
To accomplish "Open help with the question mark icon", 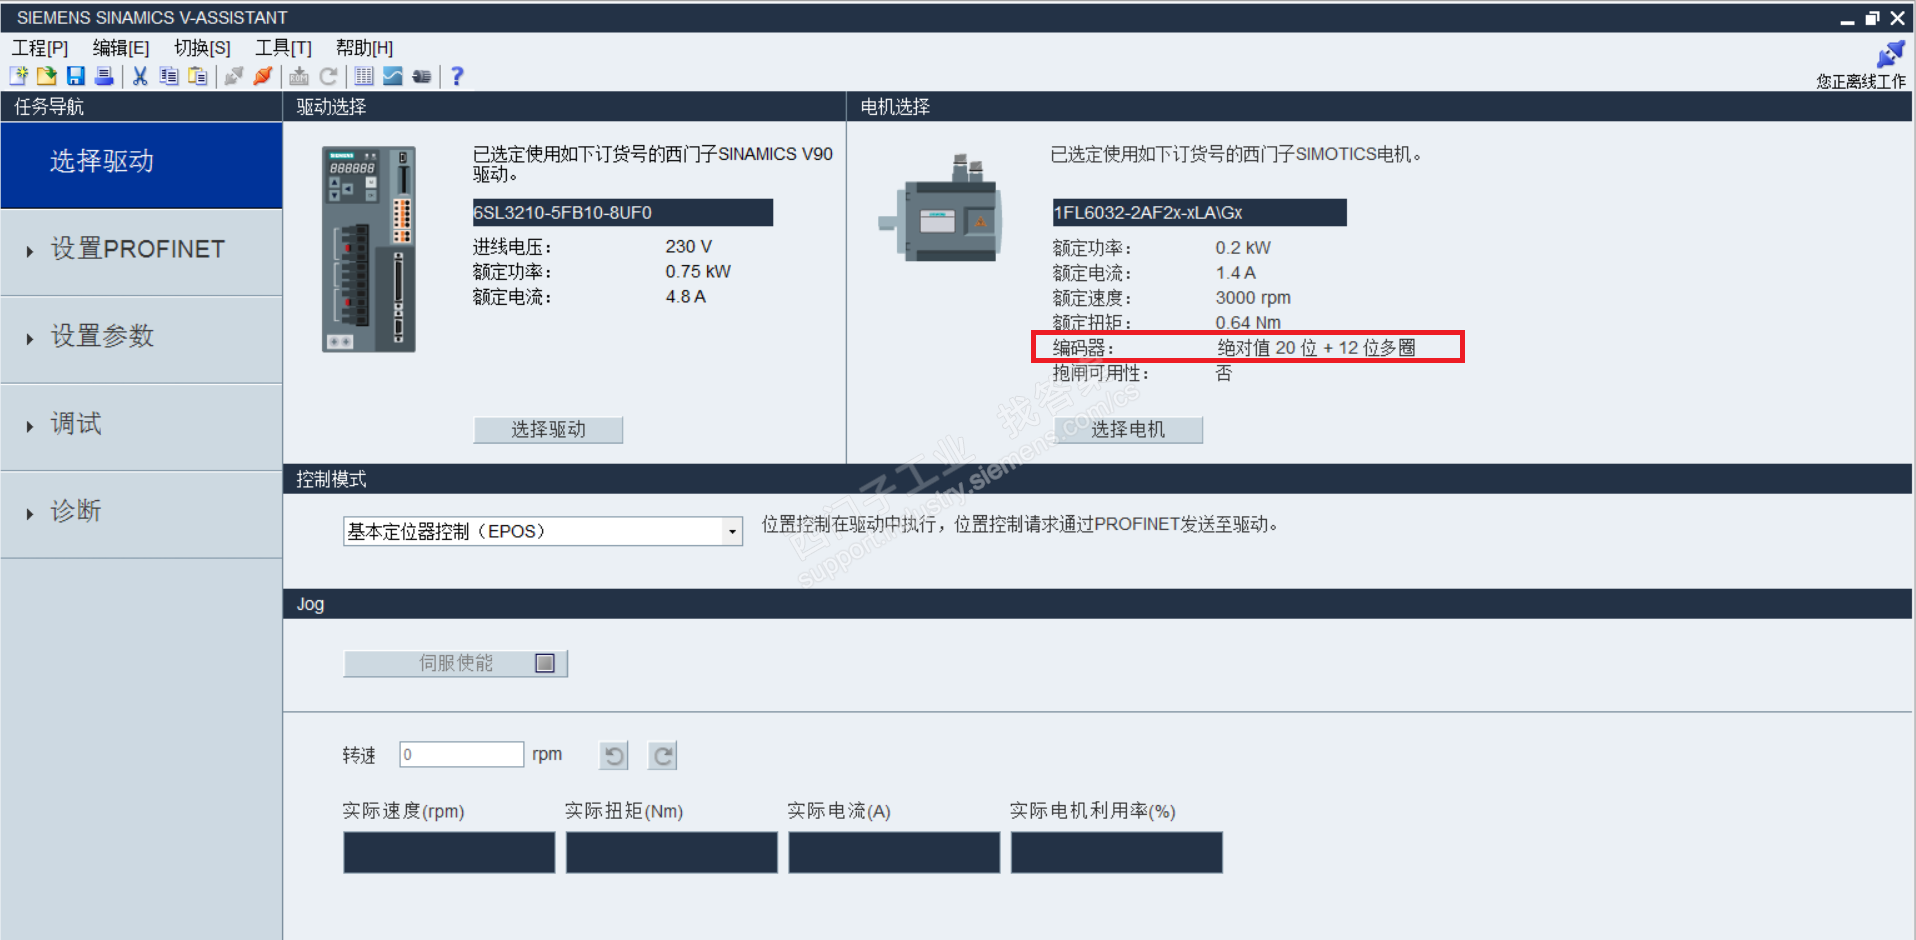I will point(457,76).
